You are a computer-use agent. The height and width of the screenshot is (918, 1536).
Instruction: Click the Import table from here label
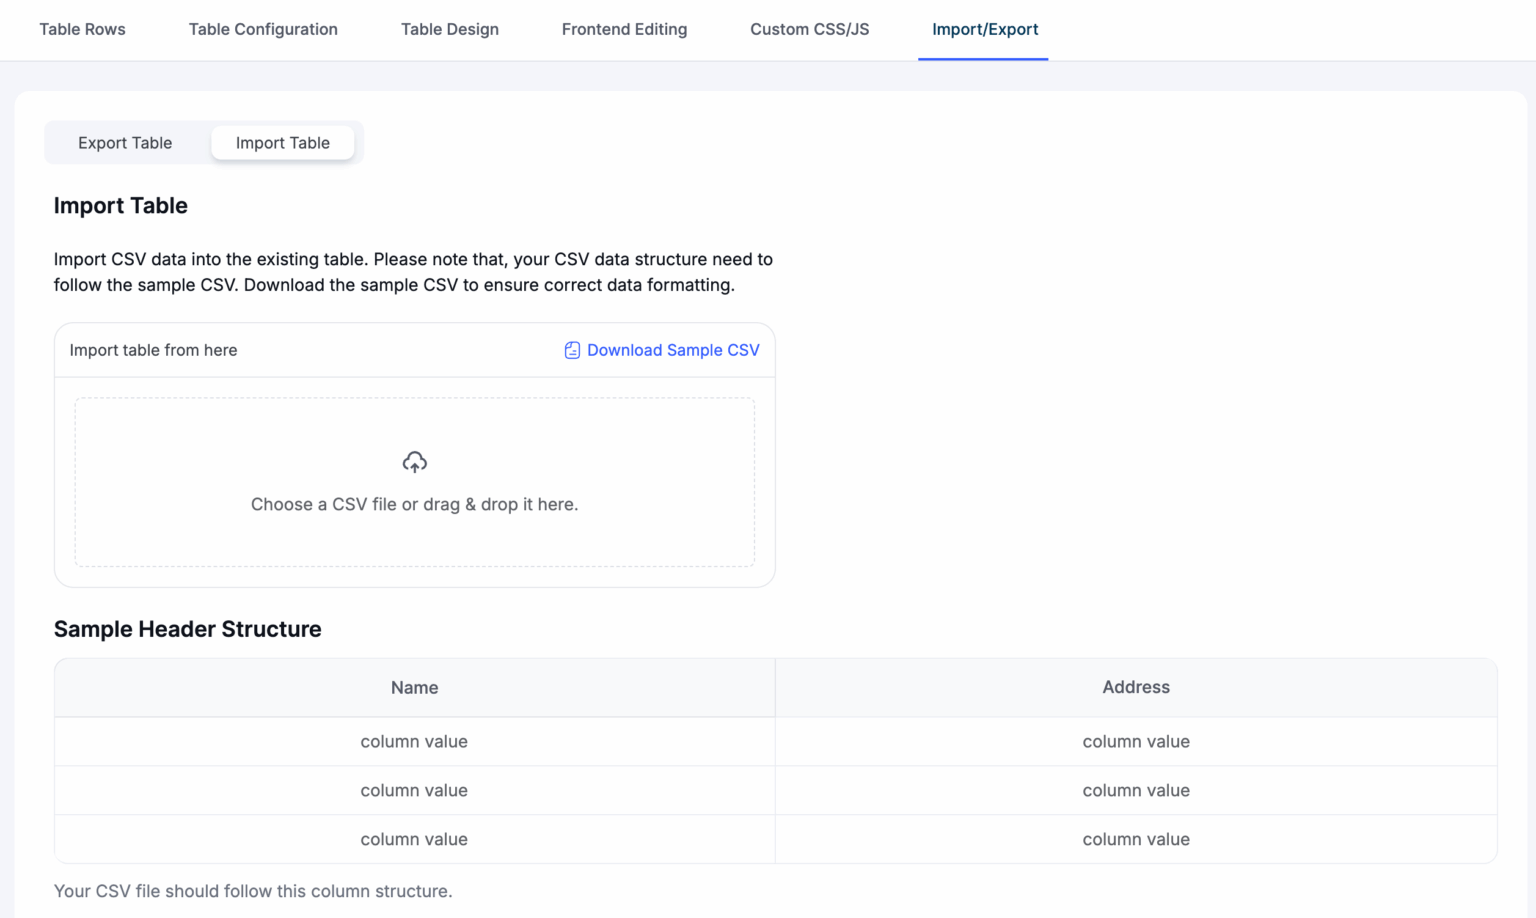[153, 350]
